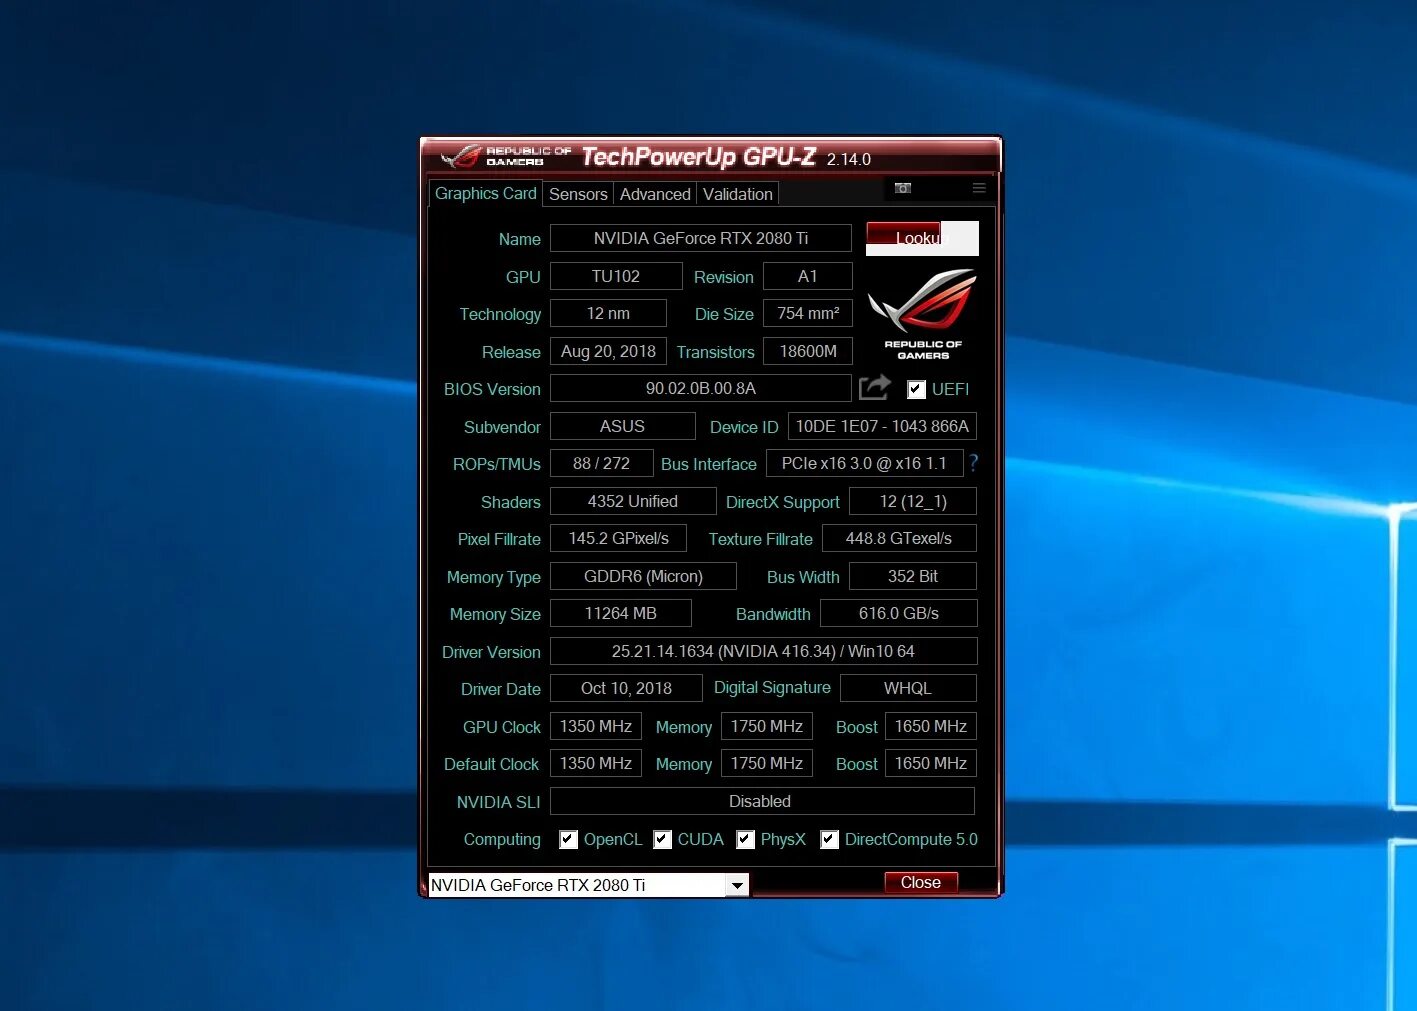Image resolution: width=1417 pixels, height=1011 pixels.
Task: Click the Bus Interface field PCIe x16 3.0
Action: tap(864, 463)
